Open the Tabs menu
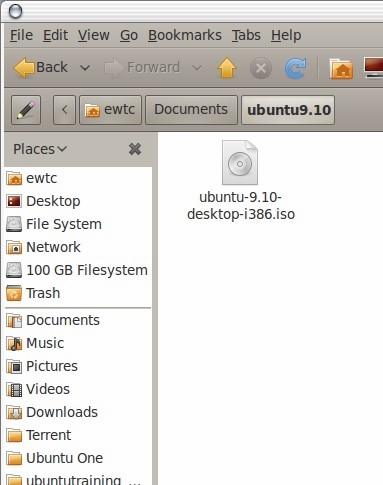The width and height of the screenshot is (383, 485). 246,35
